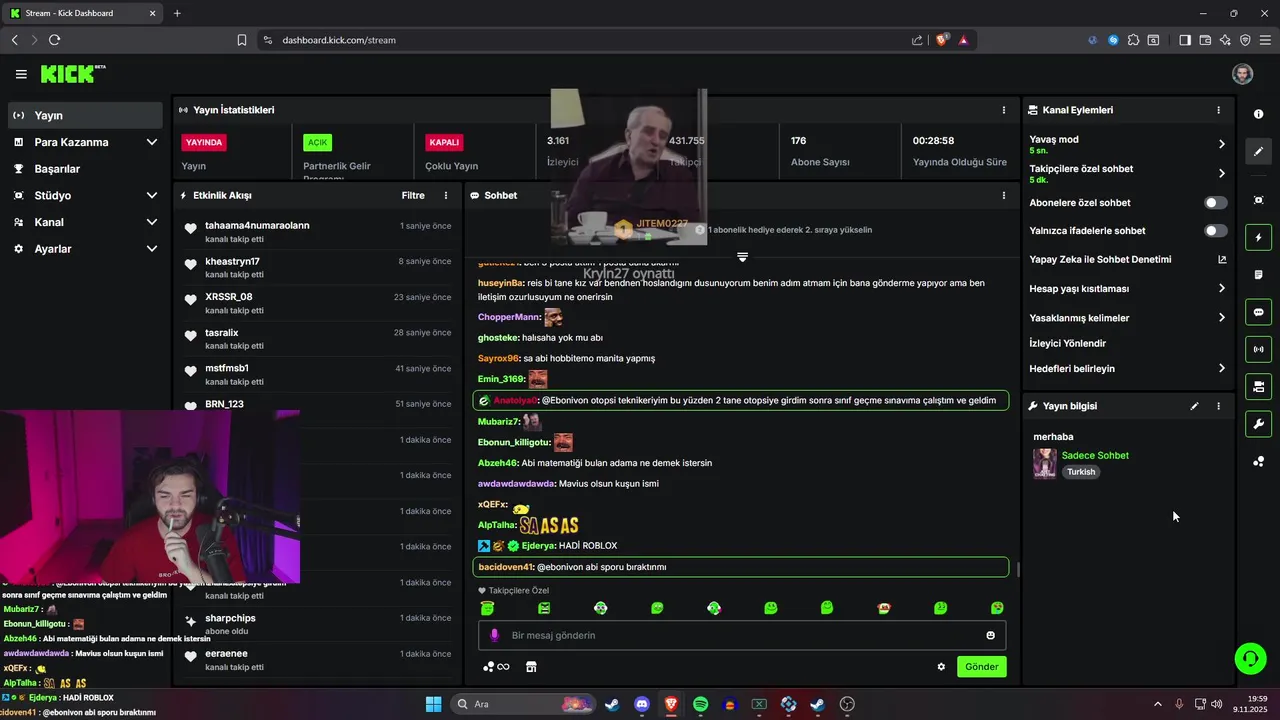The image size is (1280, 720).
Task: Select sharpchips abone oldu entry
Action: (315, 624)
